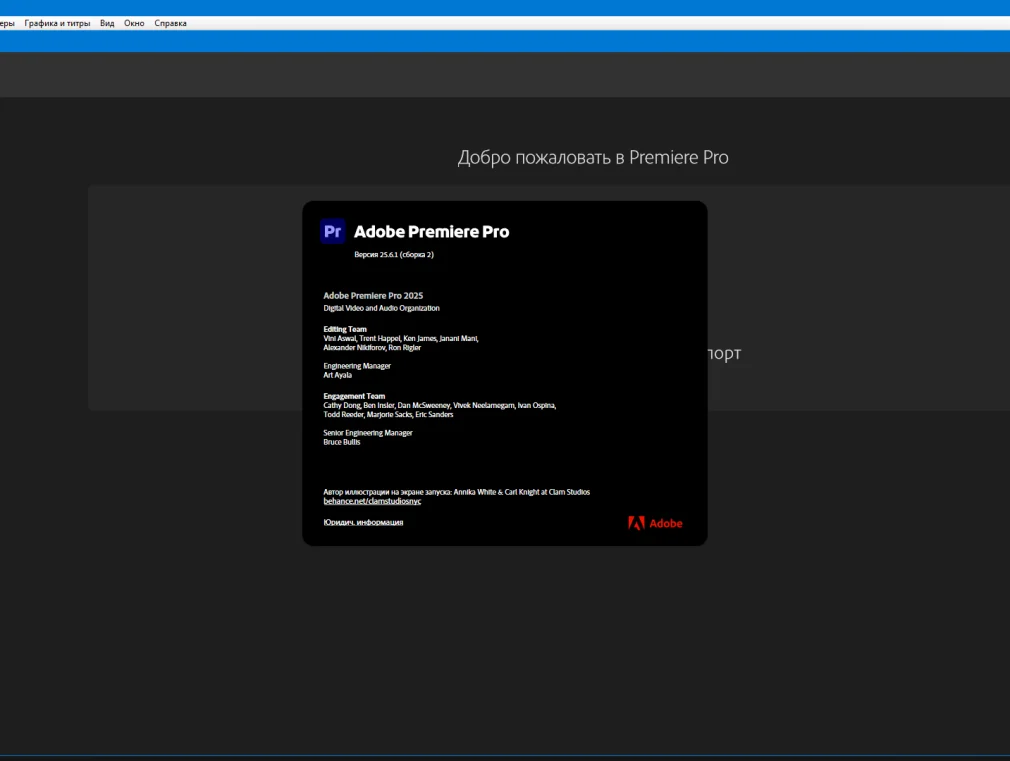Click the splash illustration author credit line
The image size is (1010, 761).
[456, 492]
